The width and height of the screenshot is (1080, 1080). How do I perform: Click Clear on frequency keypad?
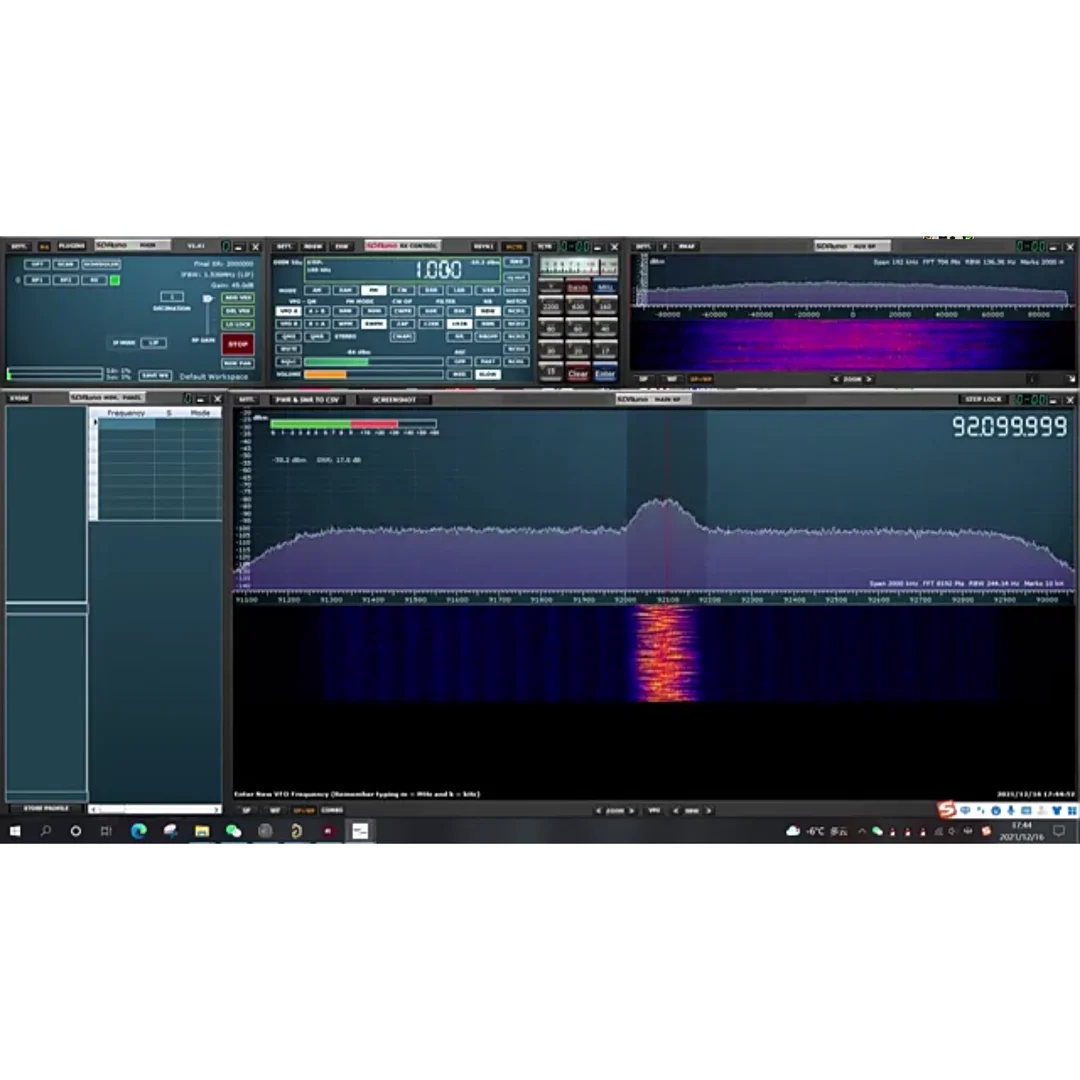[577, 373]
